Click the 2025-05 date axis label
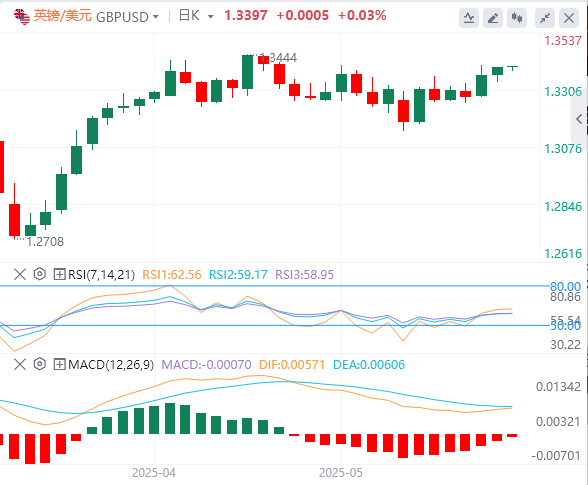 (x=341, y=473)
